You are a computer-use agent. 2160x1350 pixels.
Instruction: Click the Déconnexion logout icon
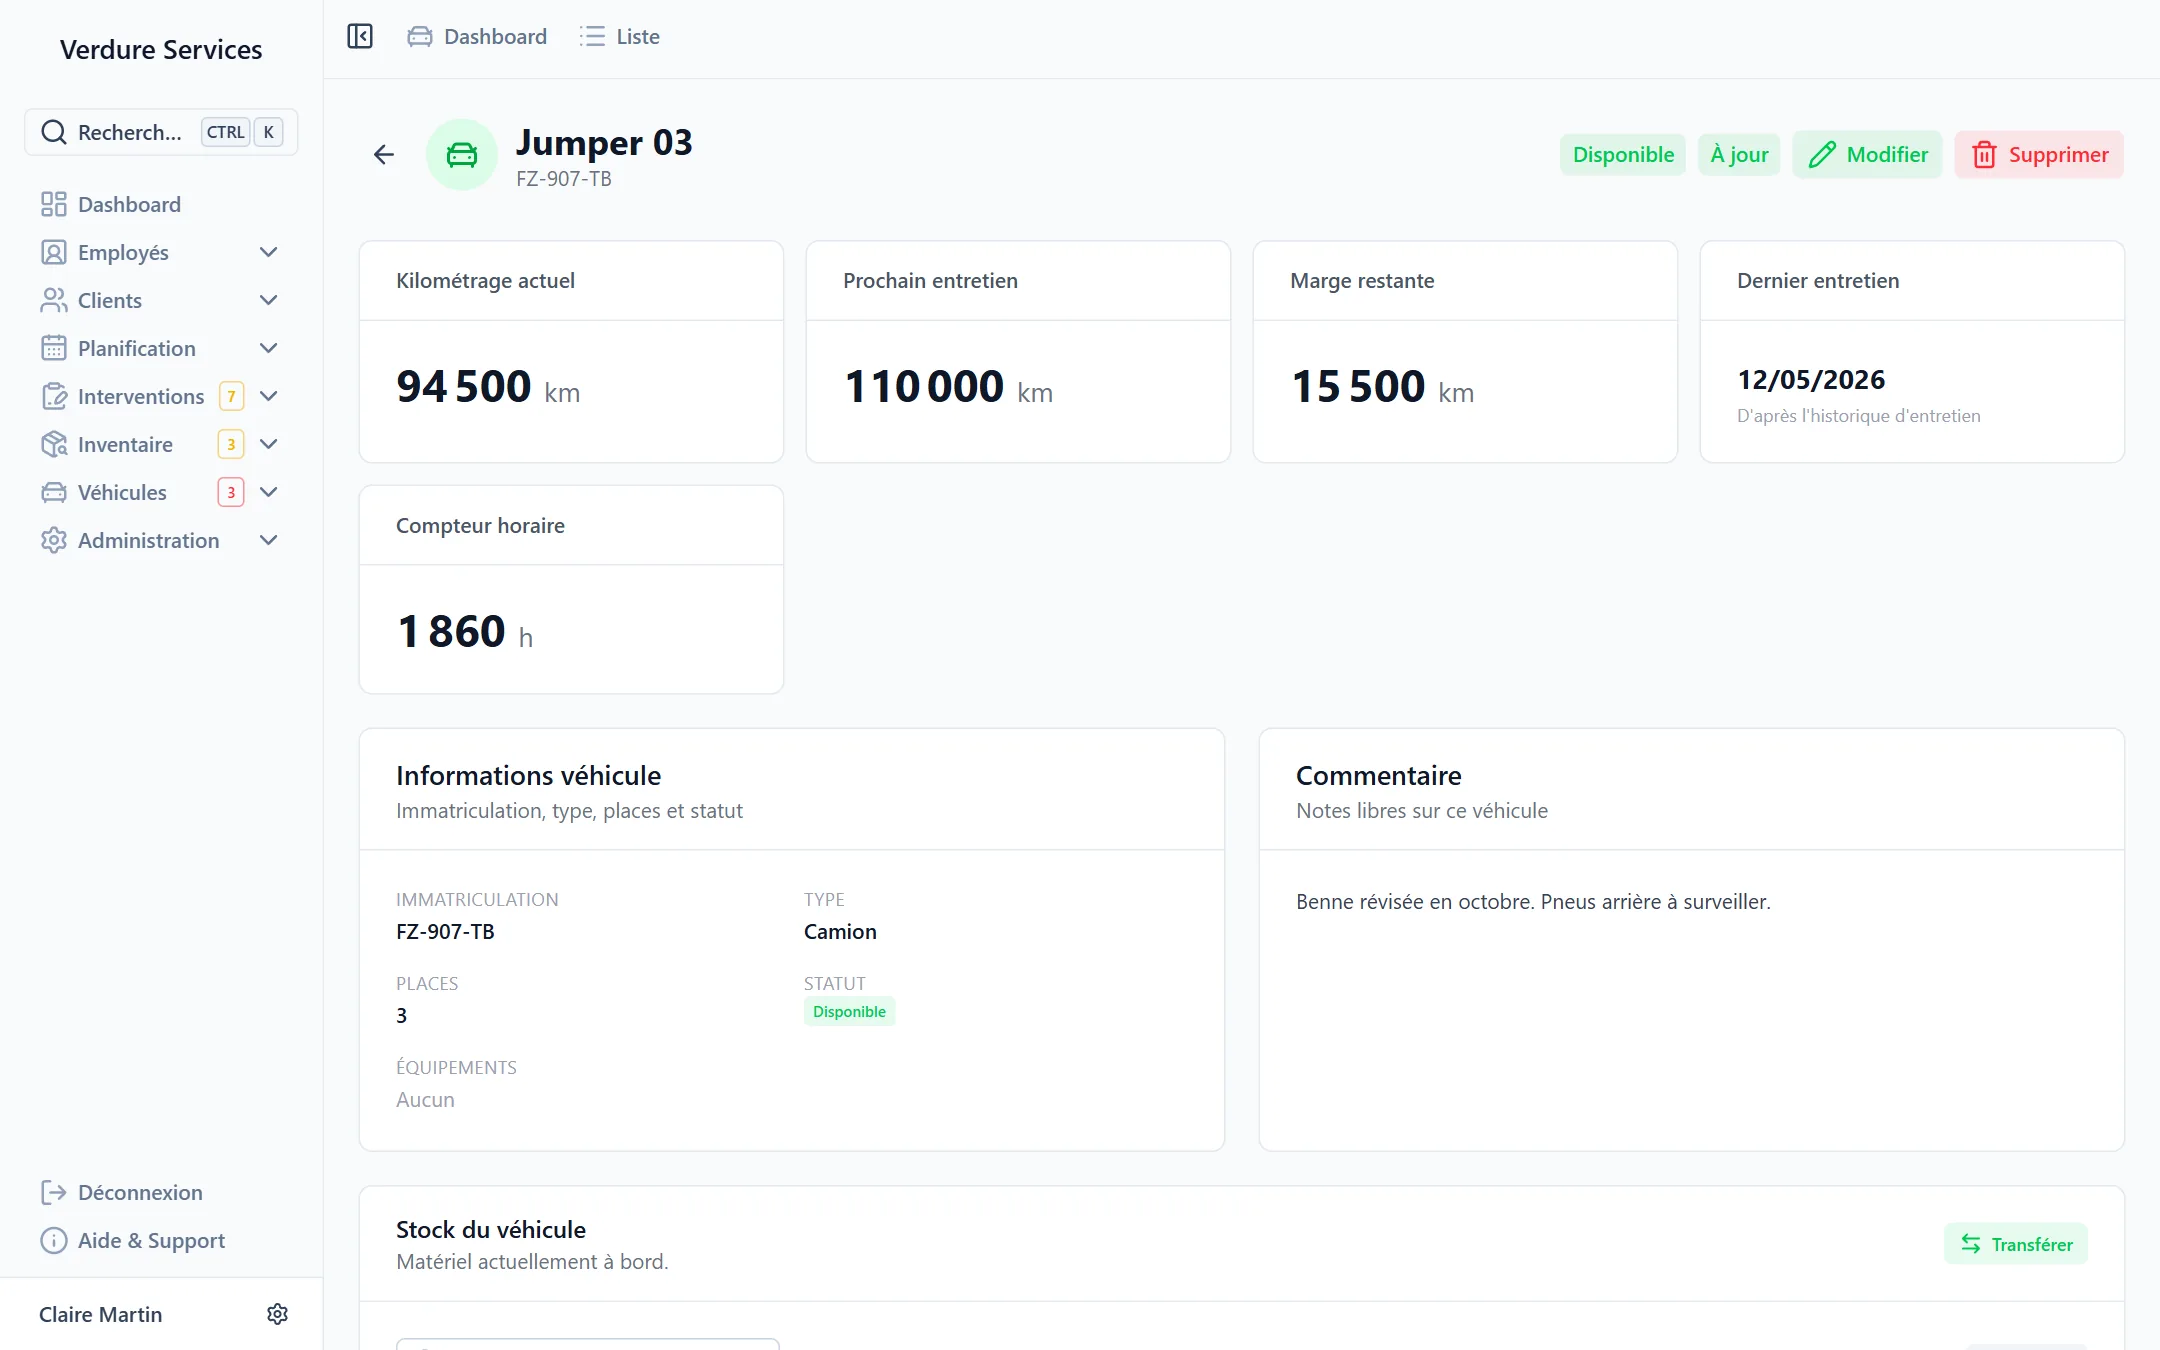pyautogui.click(x=54, y=1192)
